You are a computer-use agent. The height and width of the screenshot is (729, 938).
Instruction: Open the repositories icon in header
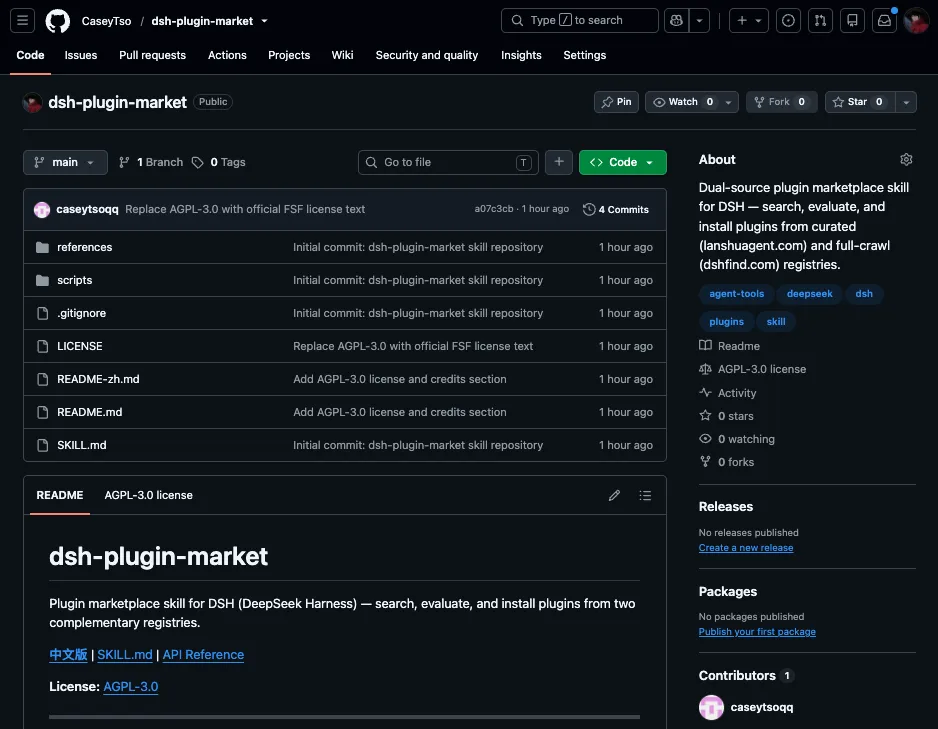(852, 20)
